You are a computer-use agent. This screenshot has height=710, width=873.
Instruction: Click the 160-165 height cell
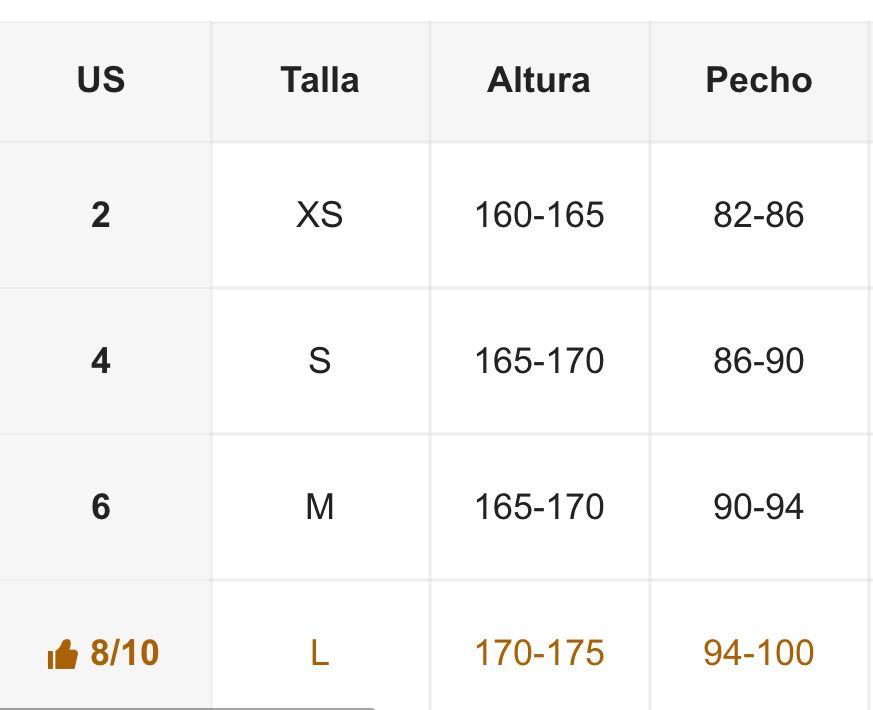[x=539, y=215]
